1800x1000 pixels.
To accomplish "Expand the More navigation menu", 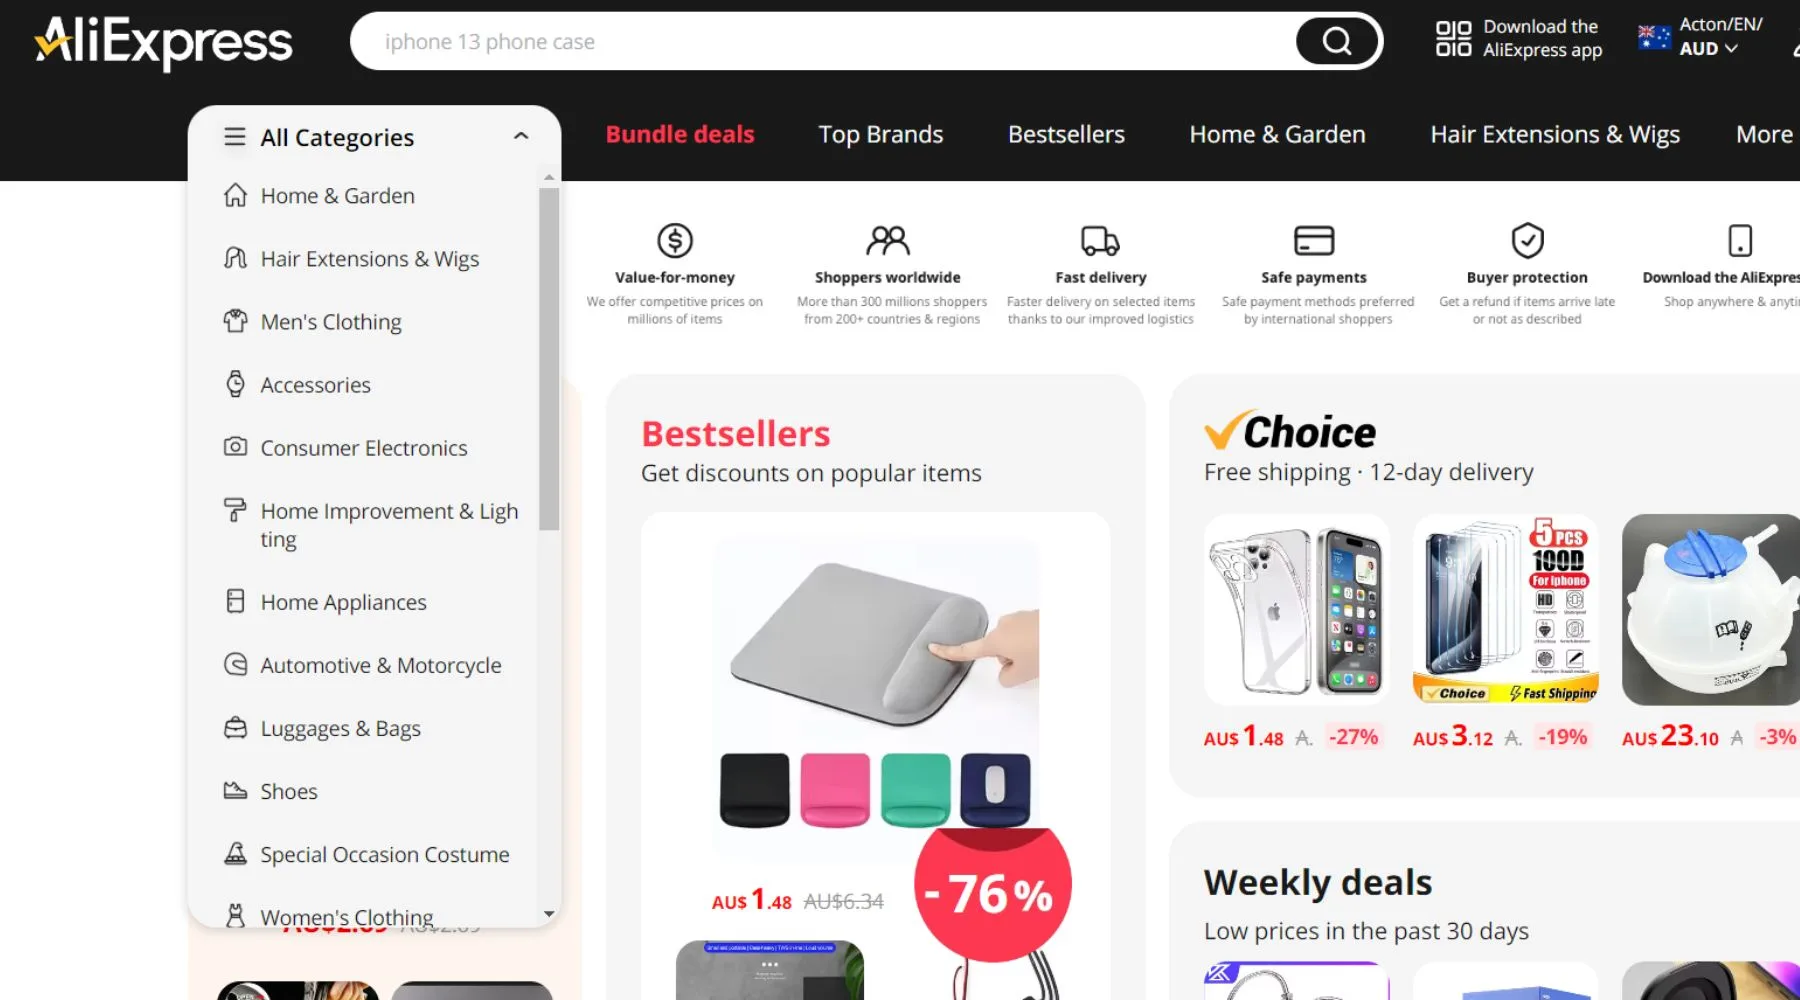I will 1764,134.
